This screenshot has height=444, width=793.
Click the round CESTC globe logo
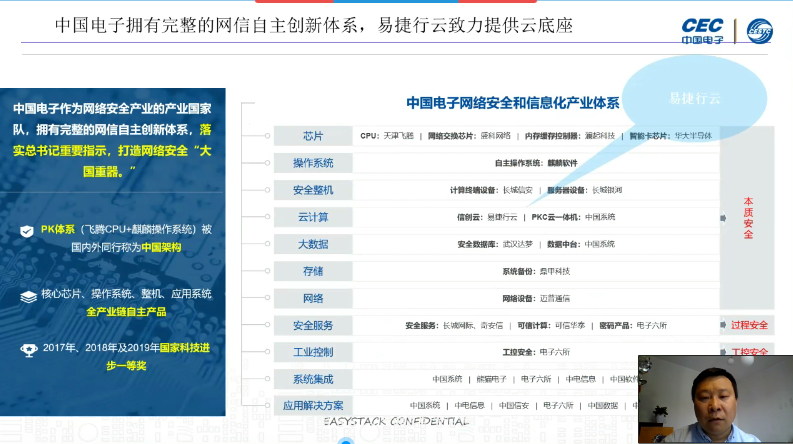point(760,31)
